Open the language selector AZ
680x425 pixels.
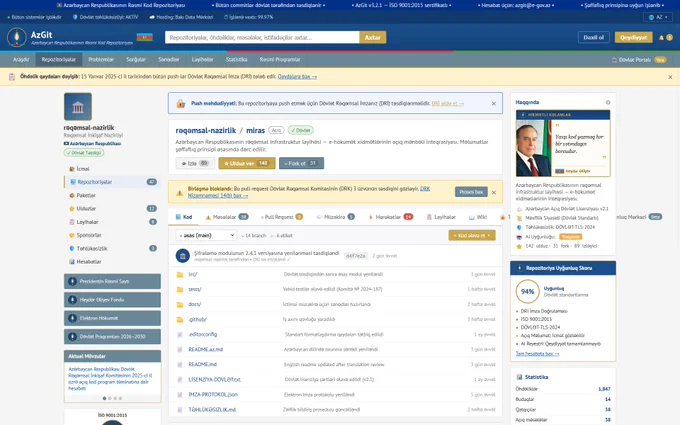tap(658, 17)
